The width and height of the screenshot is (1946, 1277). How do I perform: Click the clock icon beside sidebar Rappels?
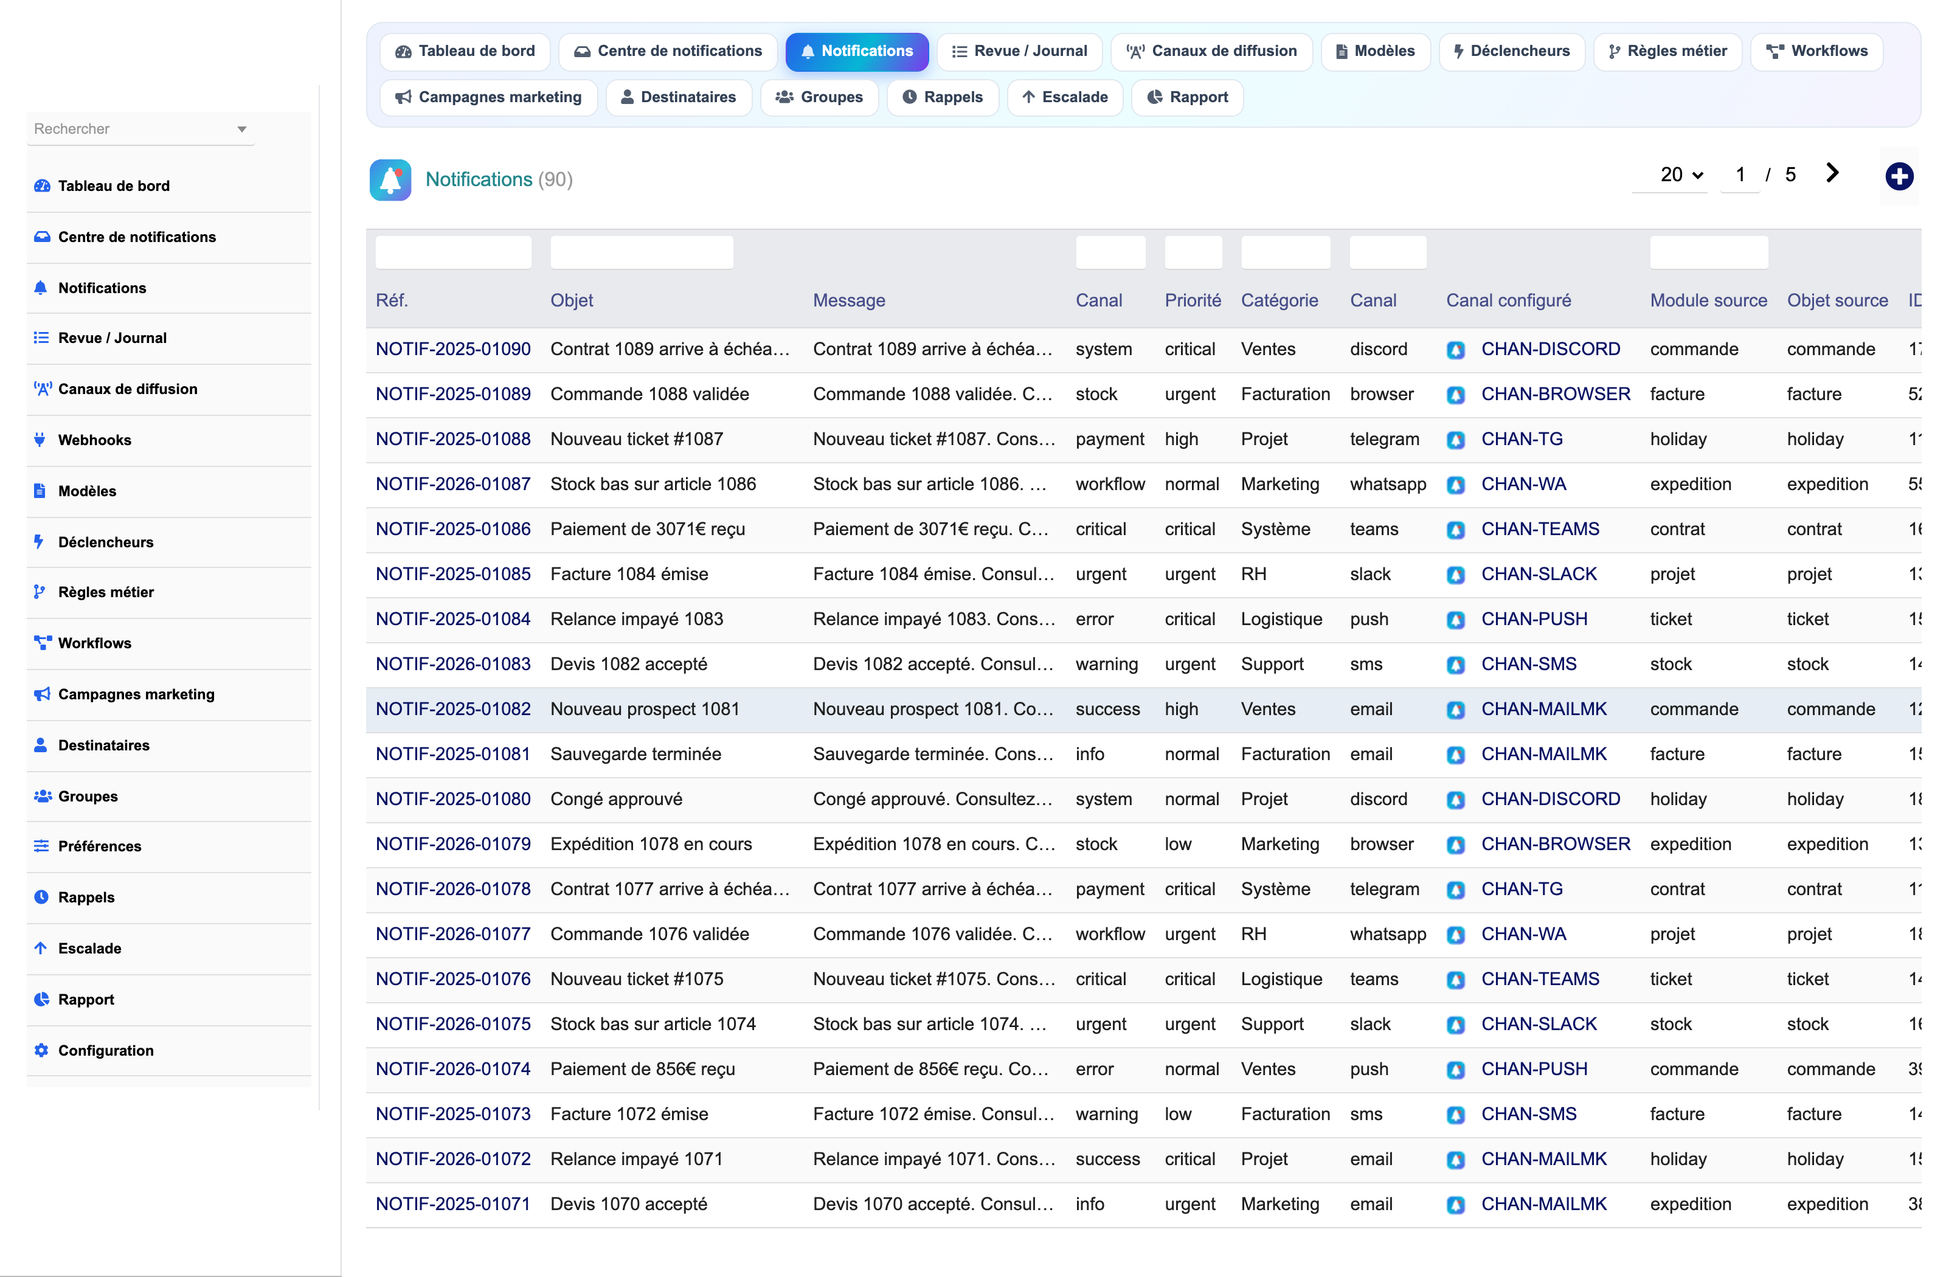41,897
